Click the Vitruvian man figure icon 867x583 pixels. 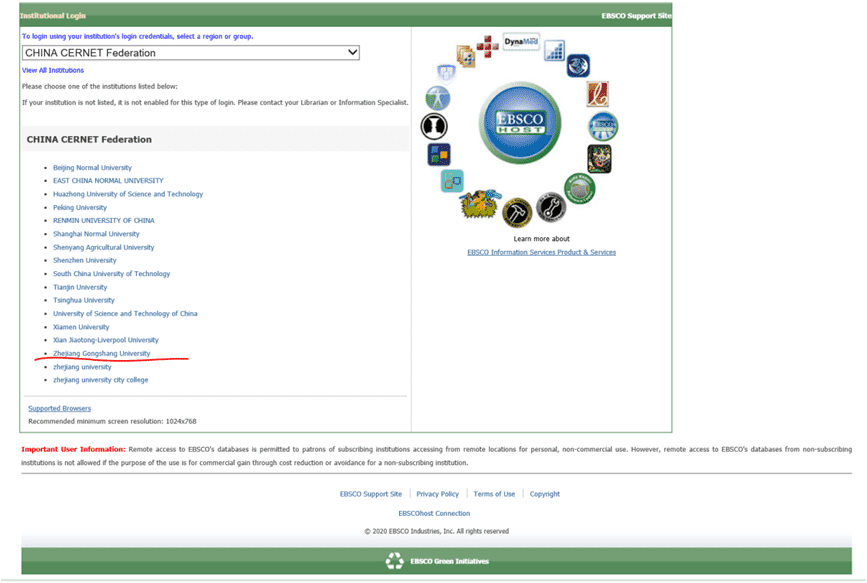437,98
